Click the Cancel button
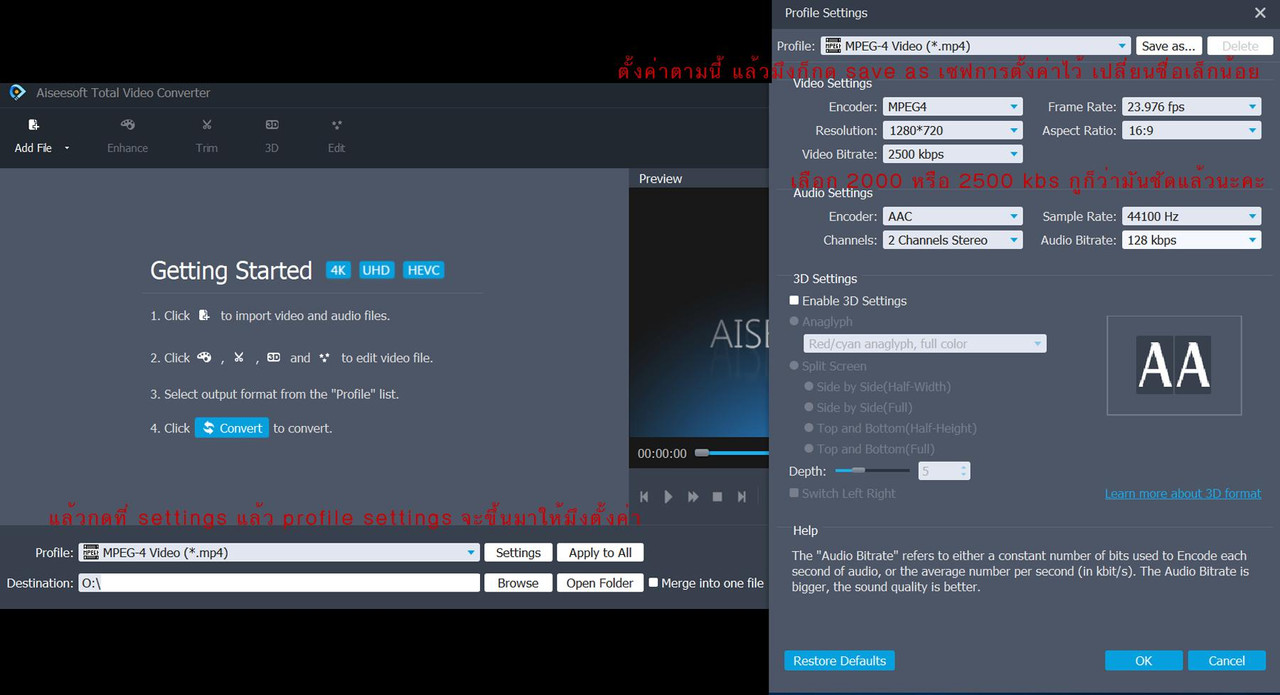Viewport: 1280px width, 695px height. 1226,661
